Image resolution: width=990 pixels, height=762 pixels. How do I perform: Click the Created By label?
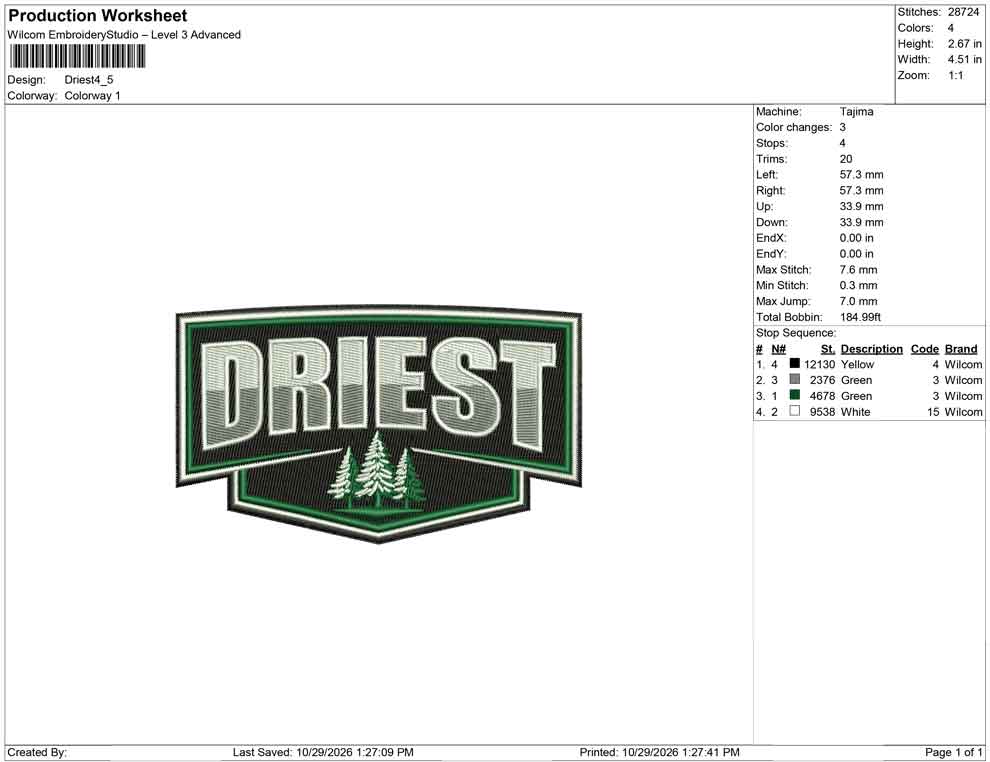pos(37,752)
